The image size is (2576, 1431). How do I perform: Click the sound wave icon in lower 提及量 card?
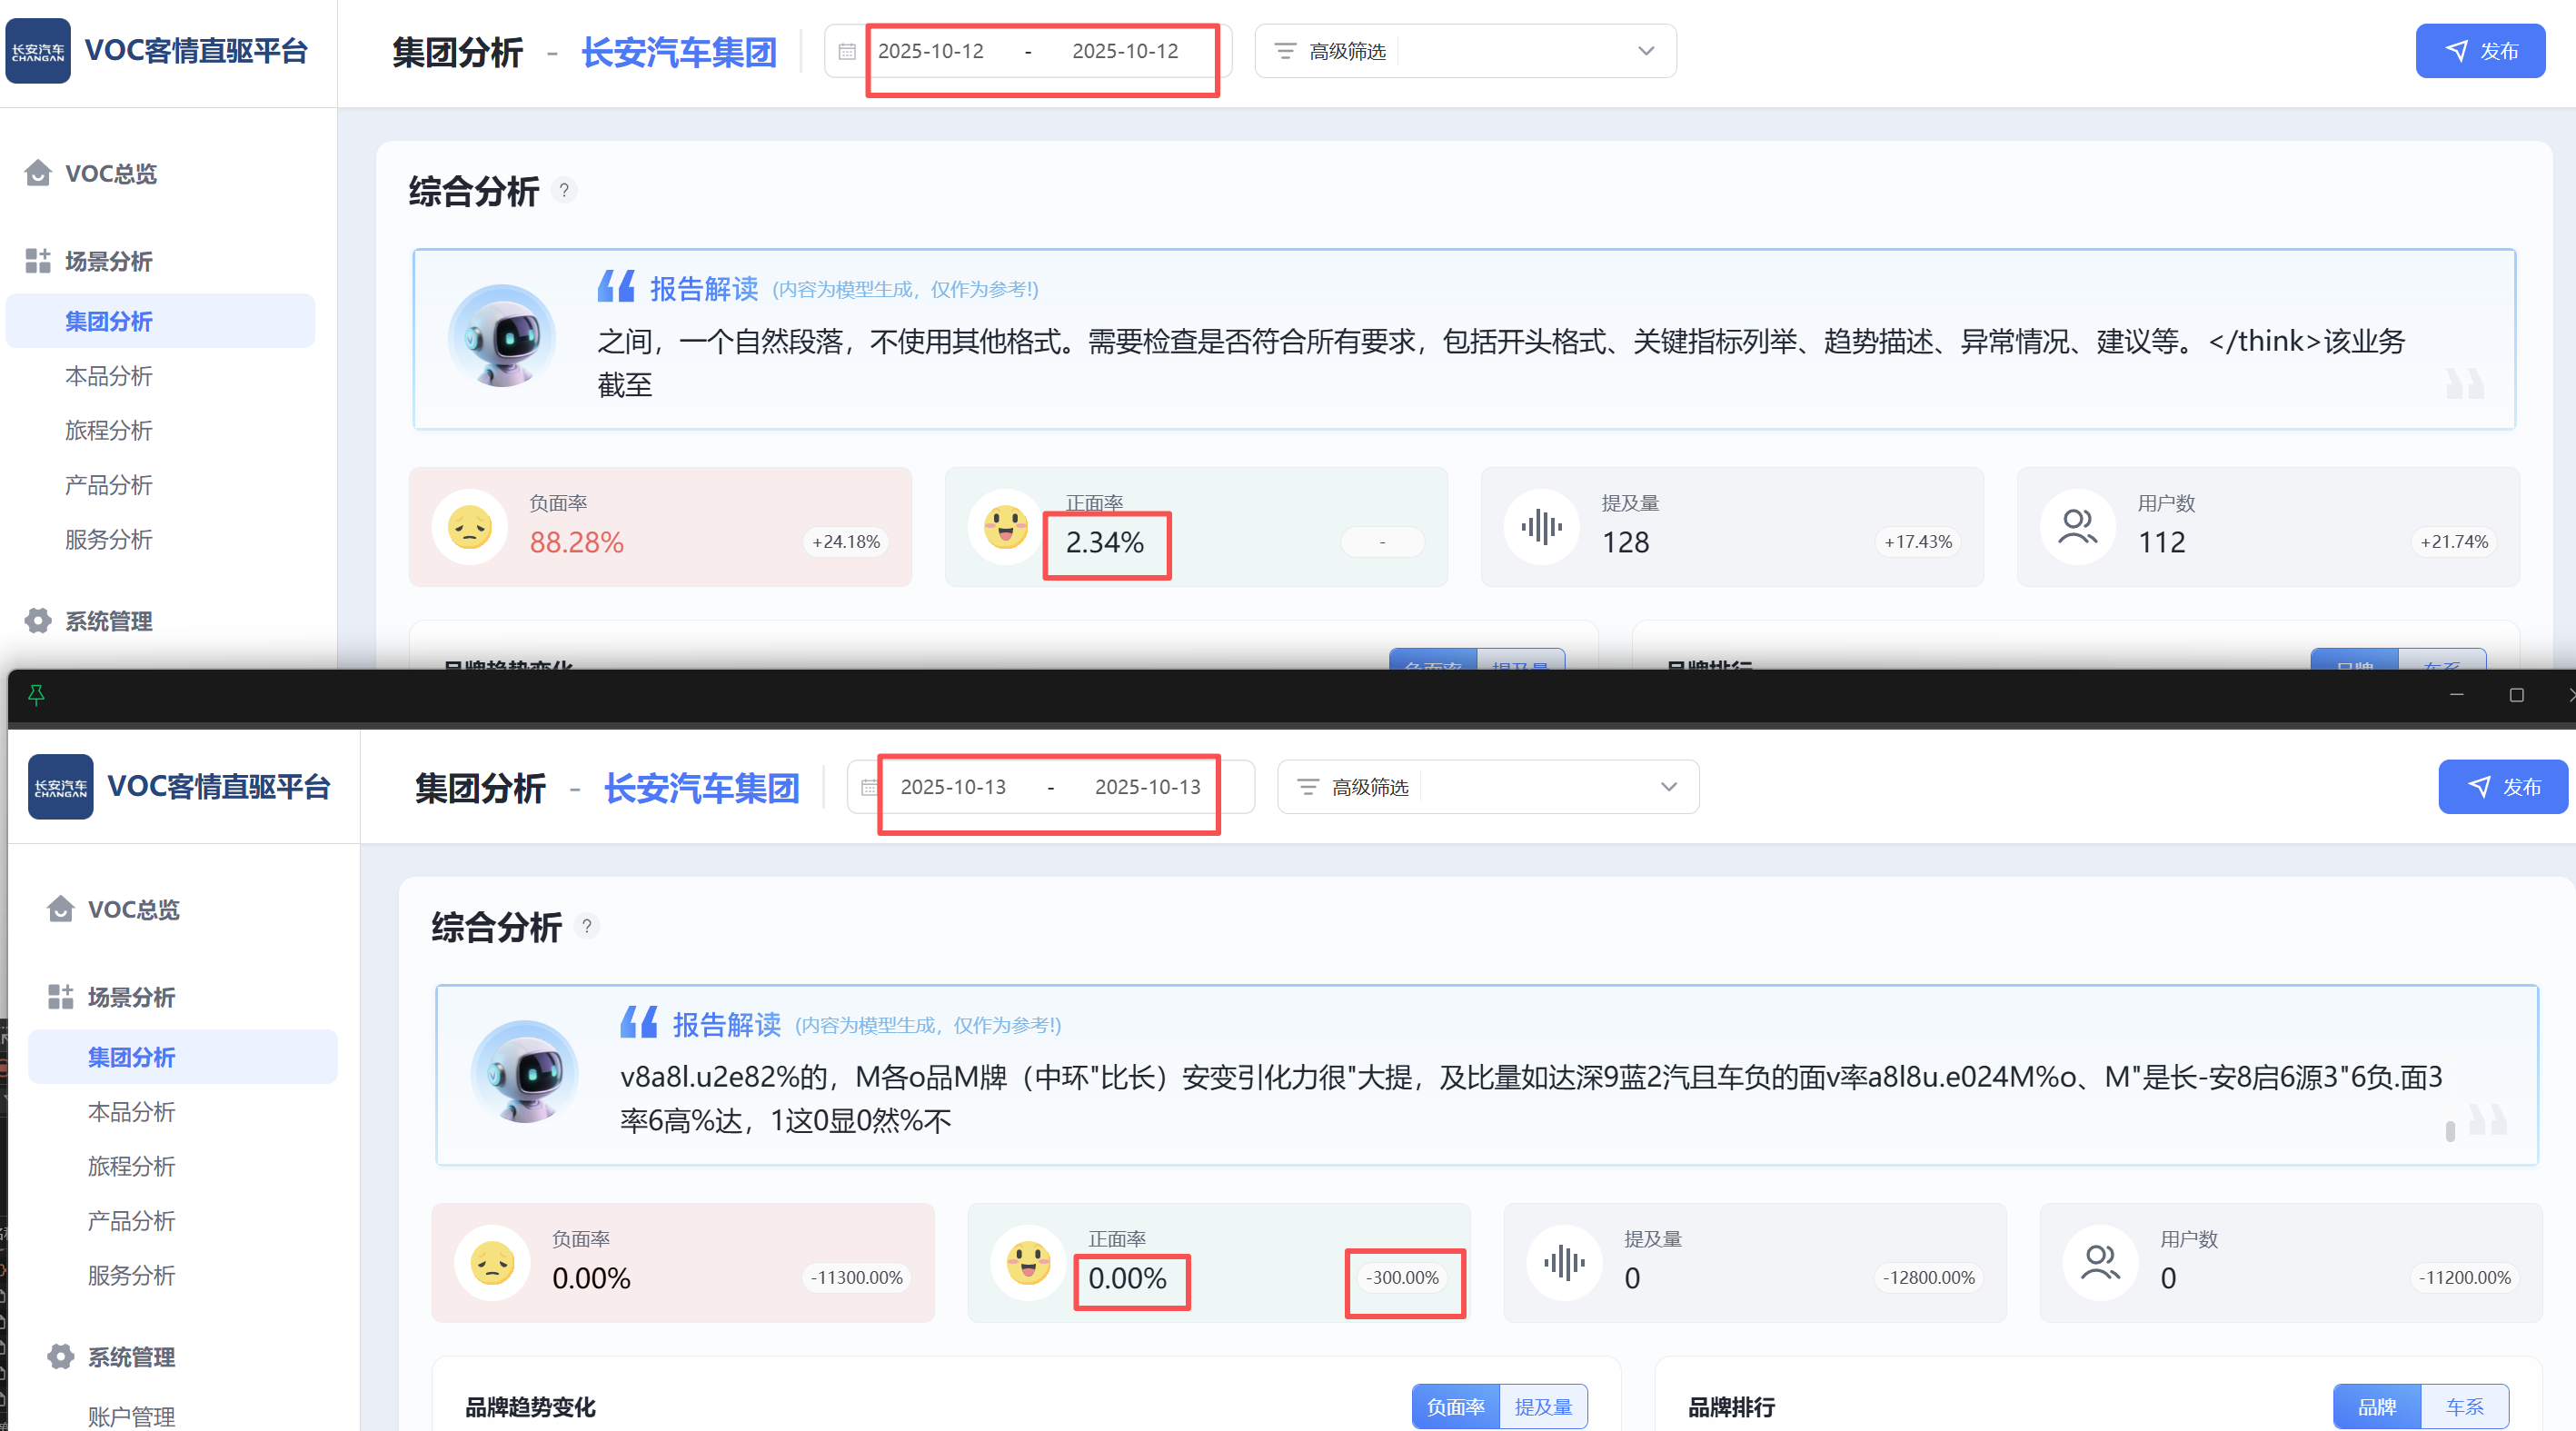coord(1564,1263)
